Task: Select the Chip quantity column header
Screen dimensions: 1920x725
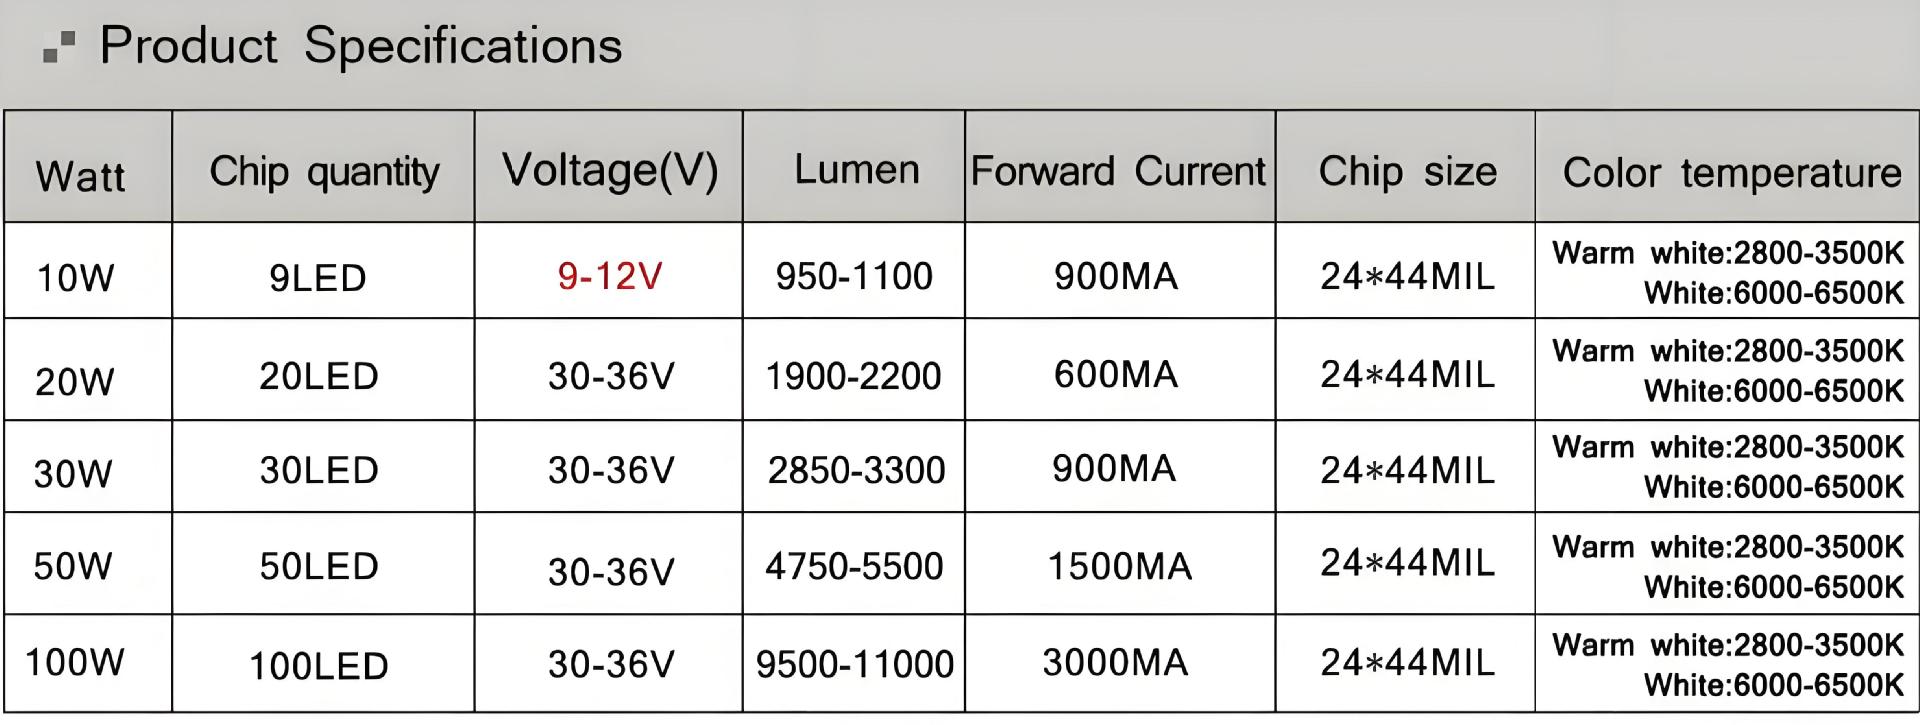Action: coord(324,171)
